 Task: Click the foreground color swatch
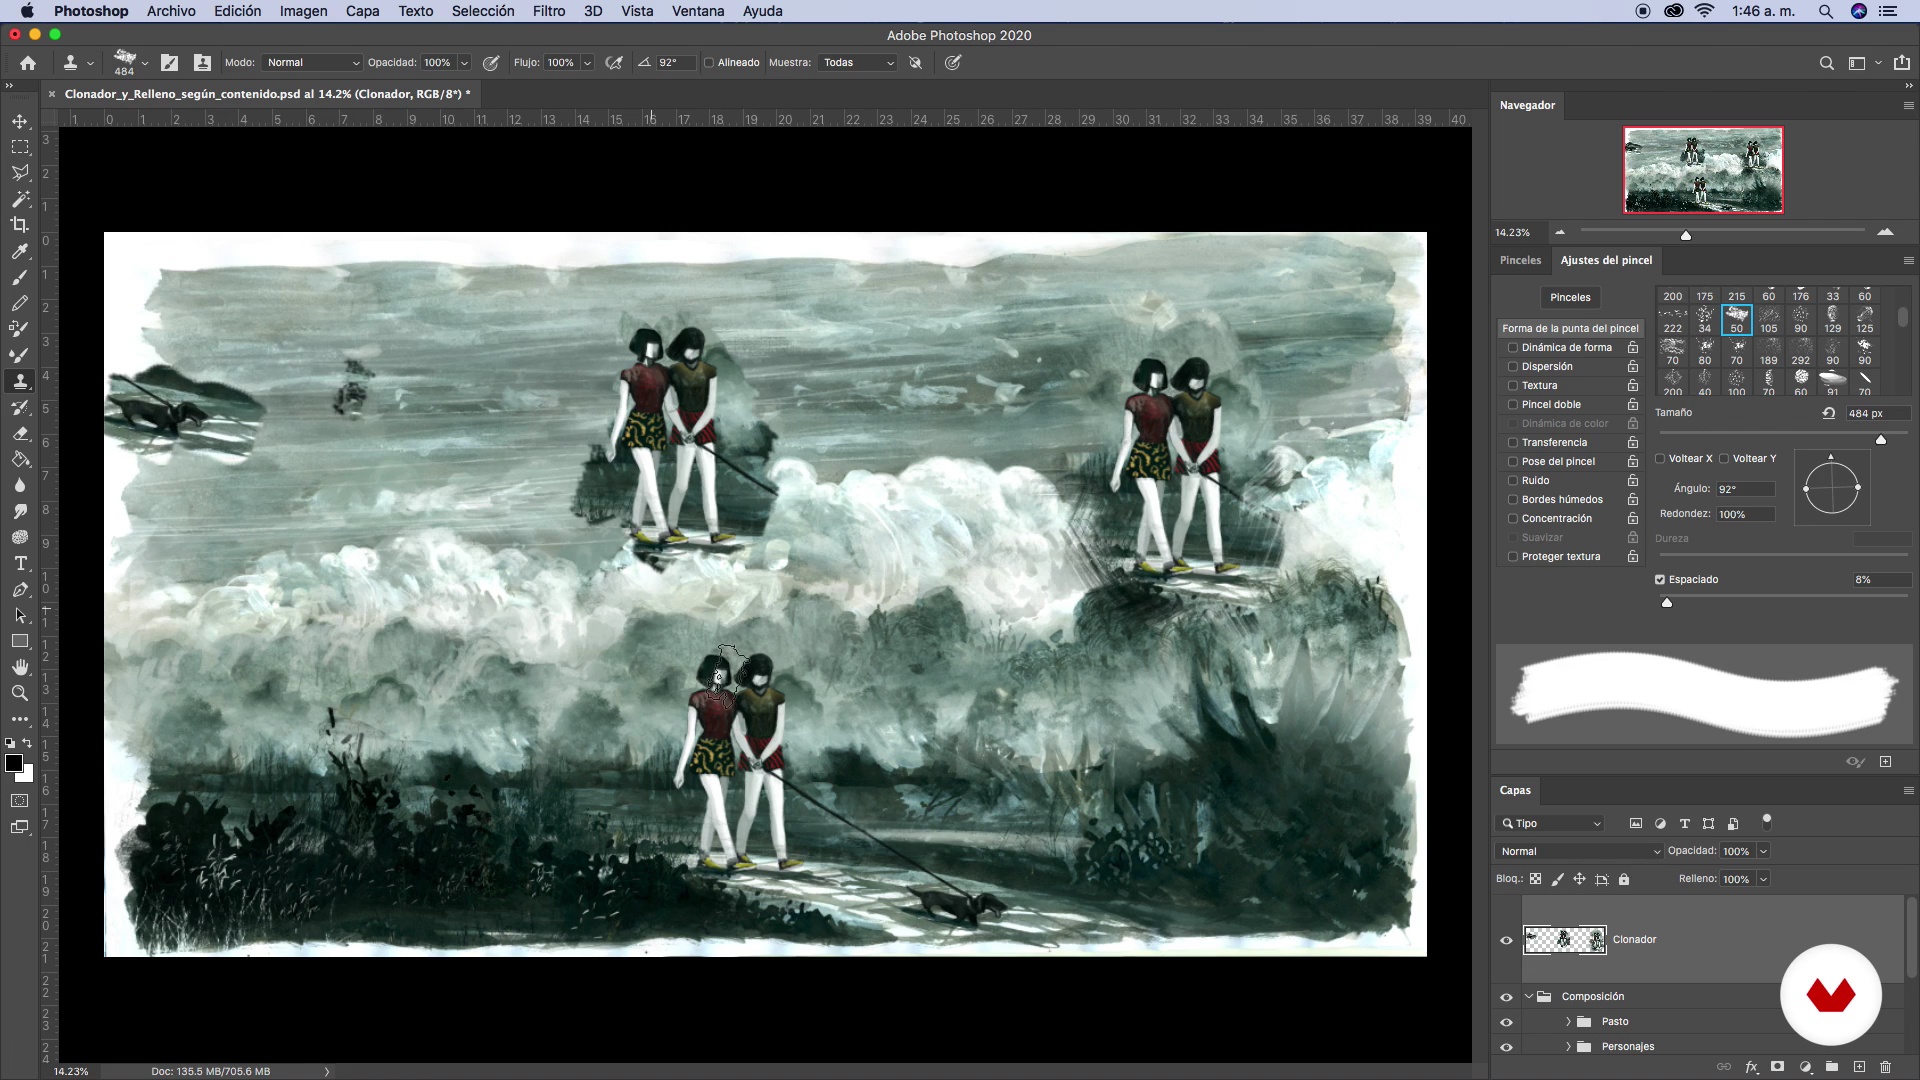(14, 764)
